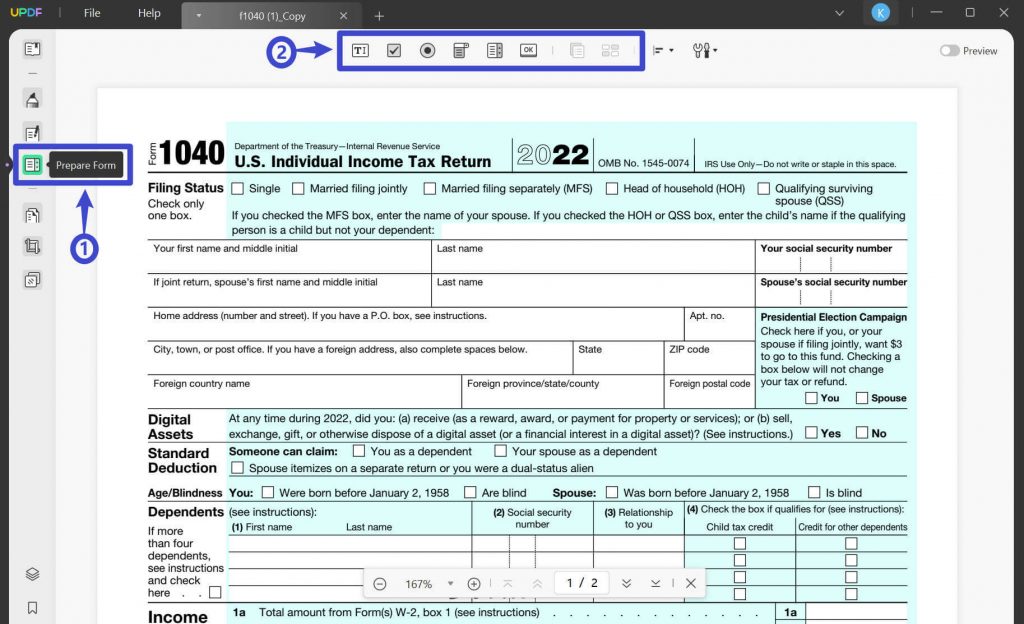The image size is (1024, 624).
Task: Check the 'You as a dependent' checkbox
Action: 358,450
